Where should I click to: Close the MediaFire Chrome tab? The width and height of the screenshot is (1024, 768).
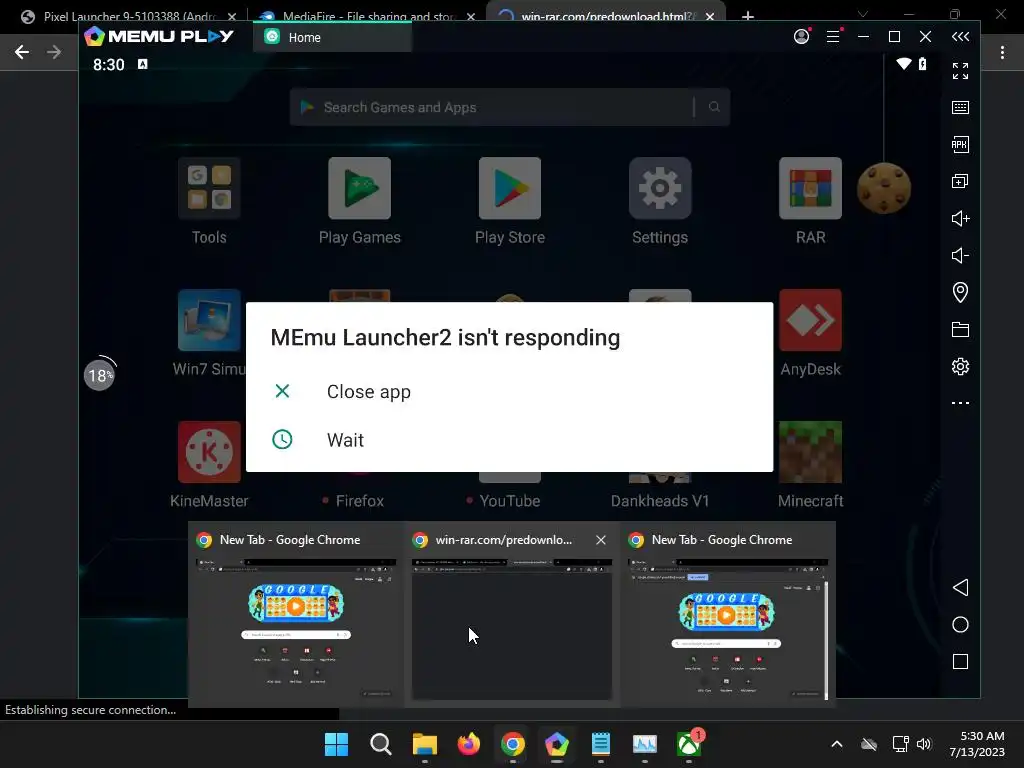pos(471,16)
